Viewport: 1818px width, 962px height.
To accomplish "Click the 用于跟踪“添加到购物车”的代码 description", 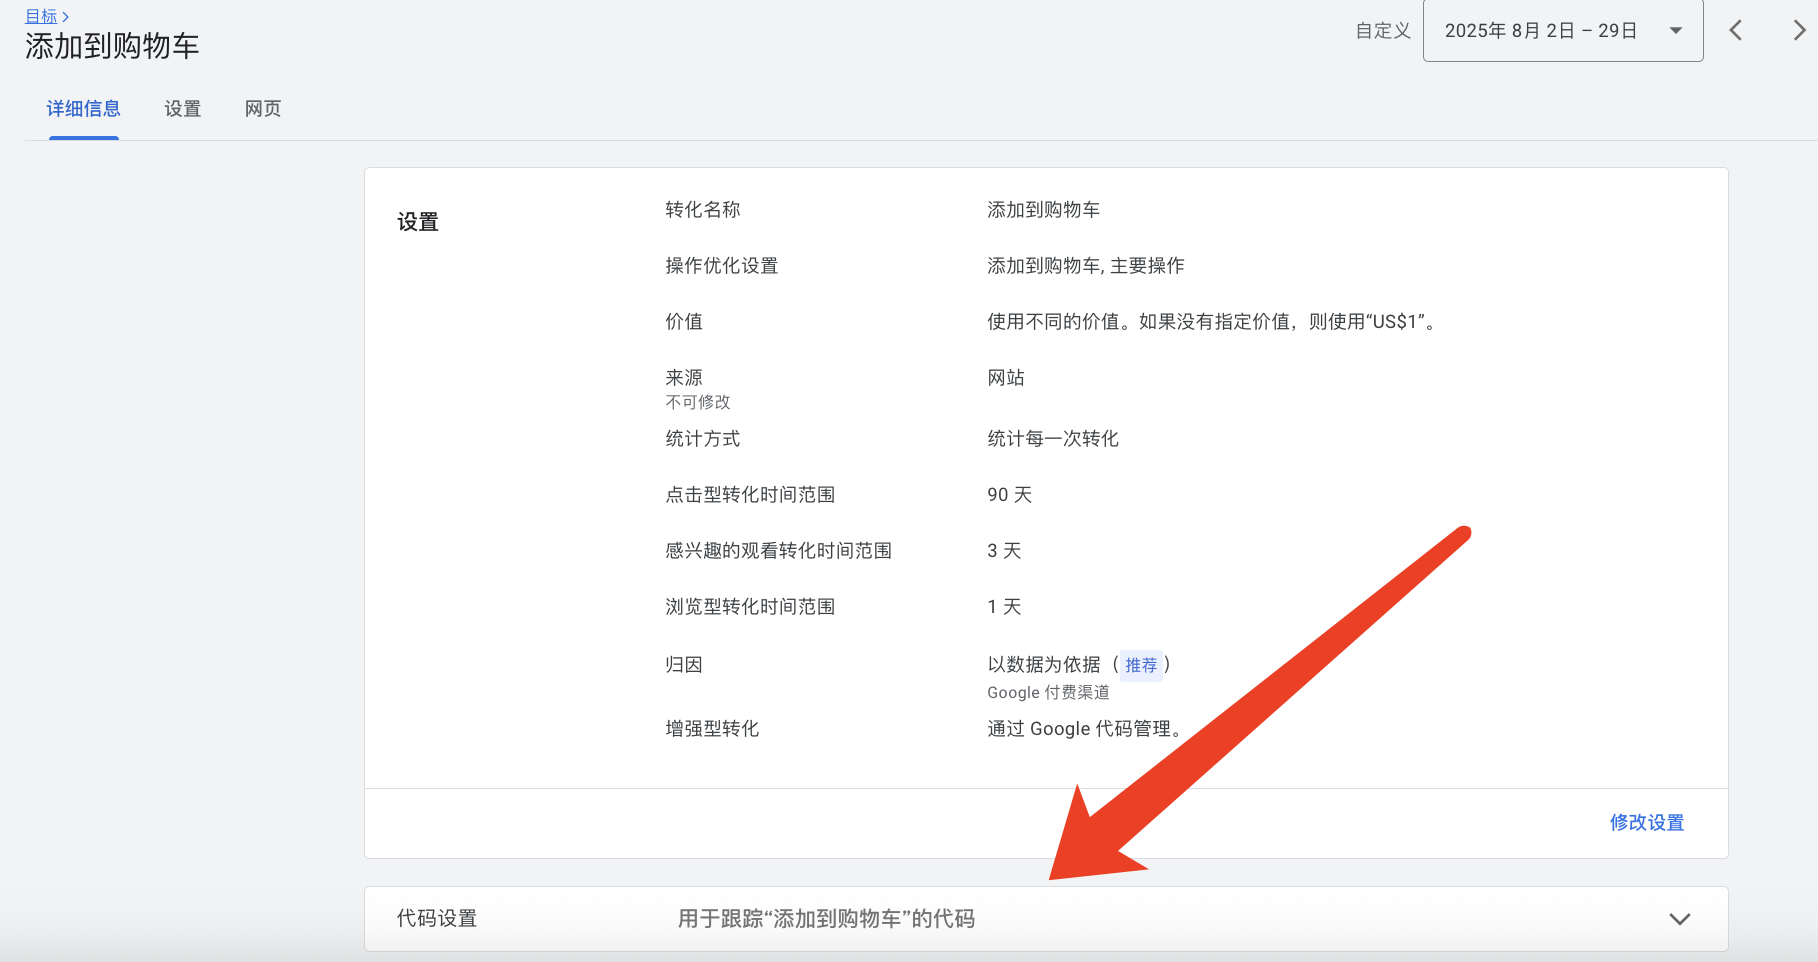I will click(x=826, y=919).
